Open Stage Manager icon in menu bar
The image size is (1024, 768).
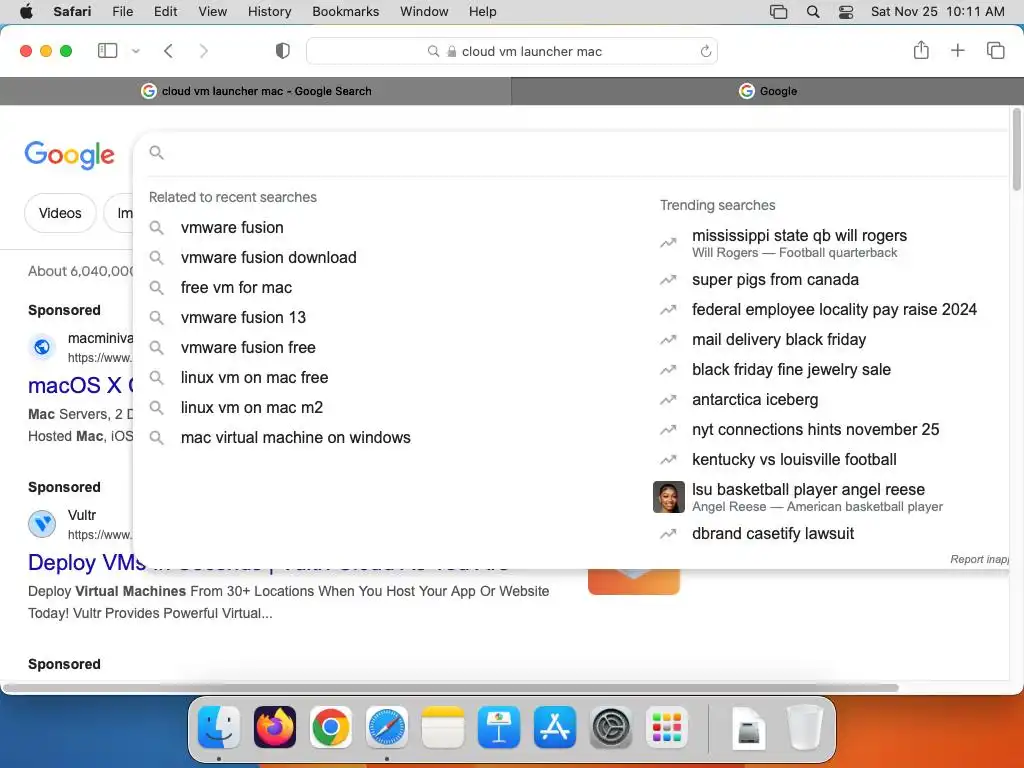(778, 11)
